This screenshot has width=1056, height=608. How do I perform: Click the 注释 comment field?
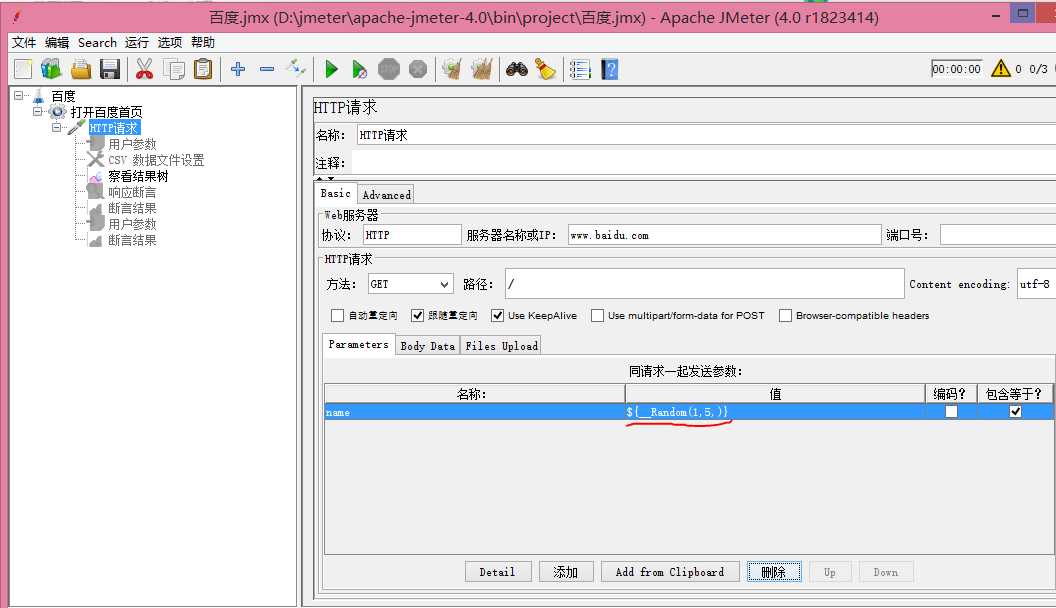pos(703,163)
